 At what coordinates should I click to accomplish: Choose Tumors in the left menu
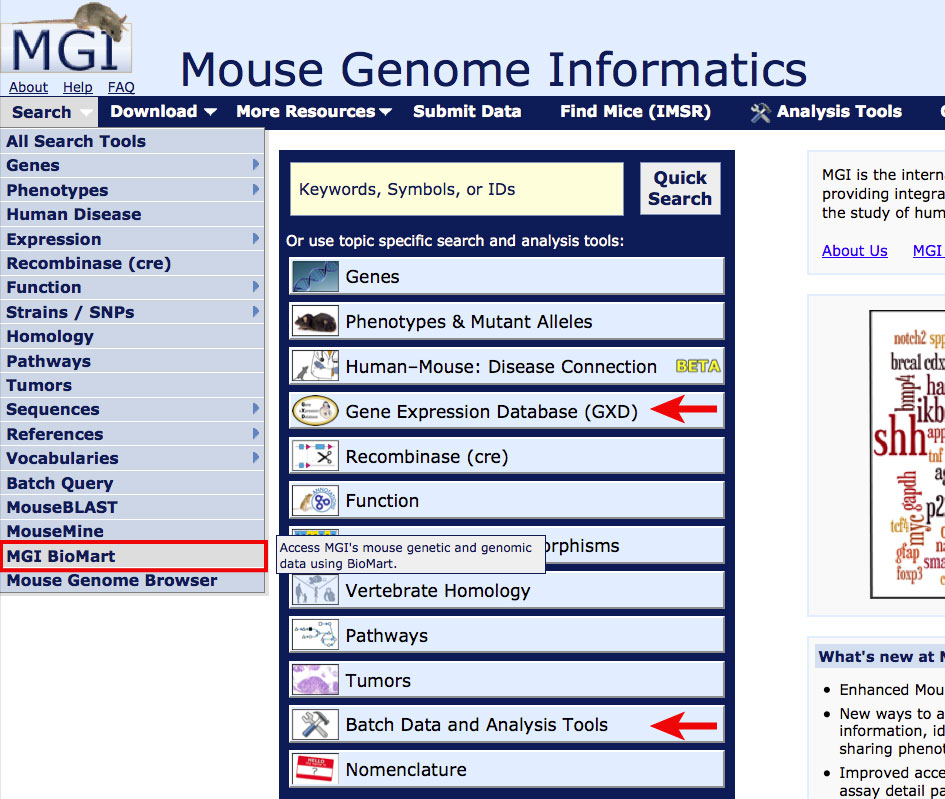[132, 385]
